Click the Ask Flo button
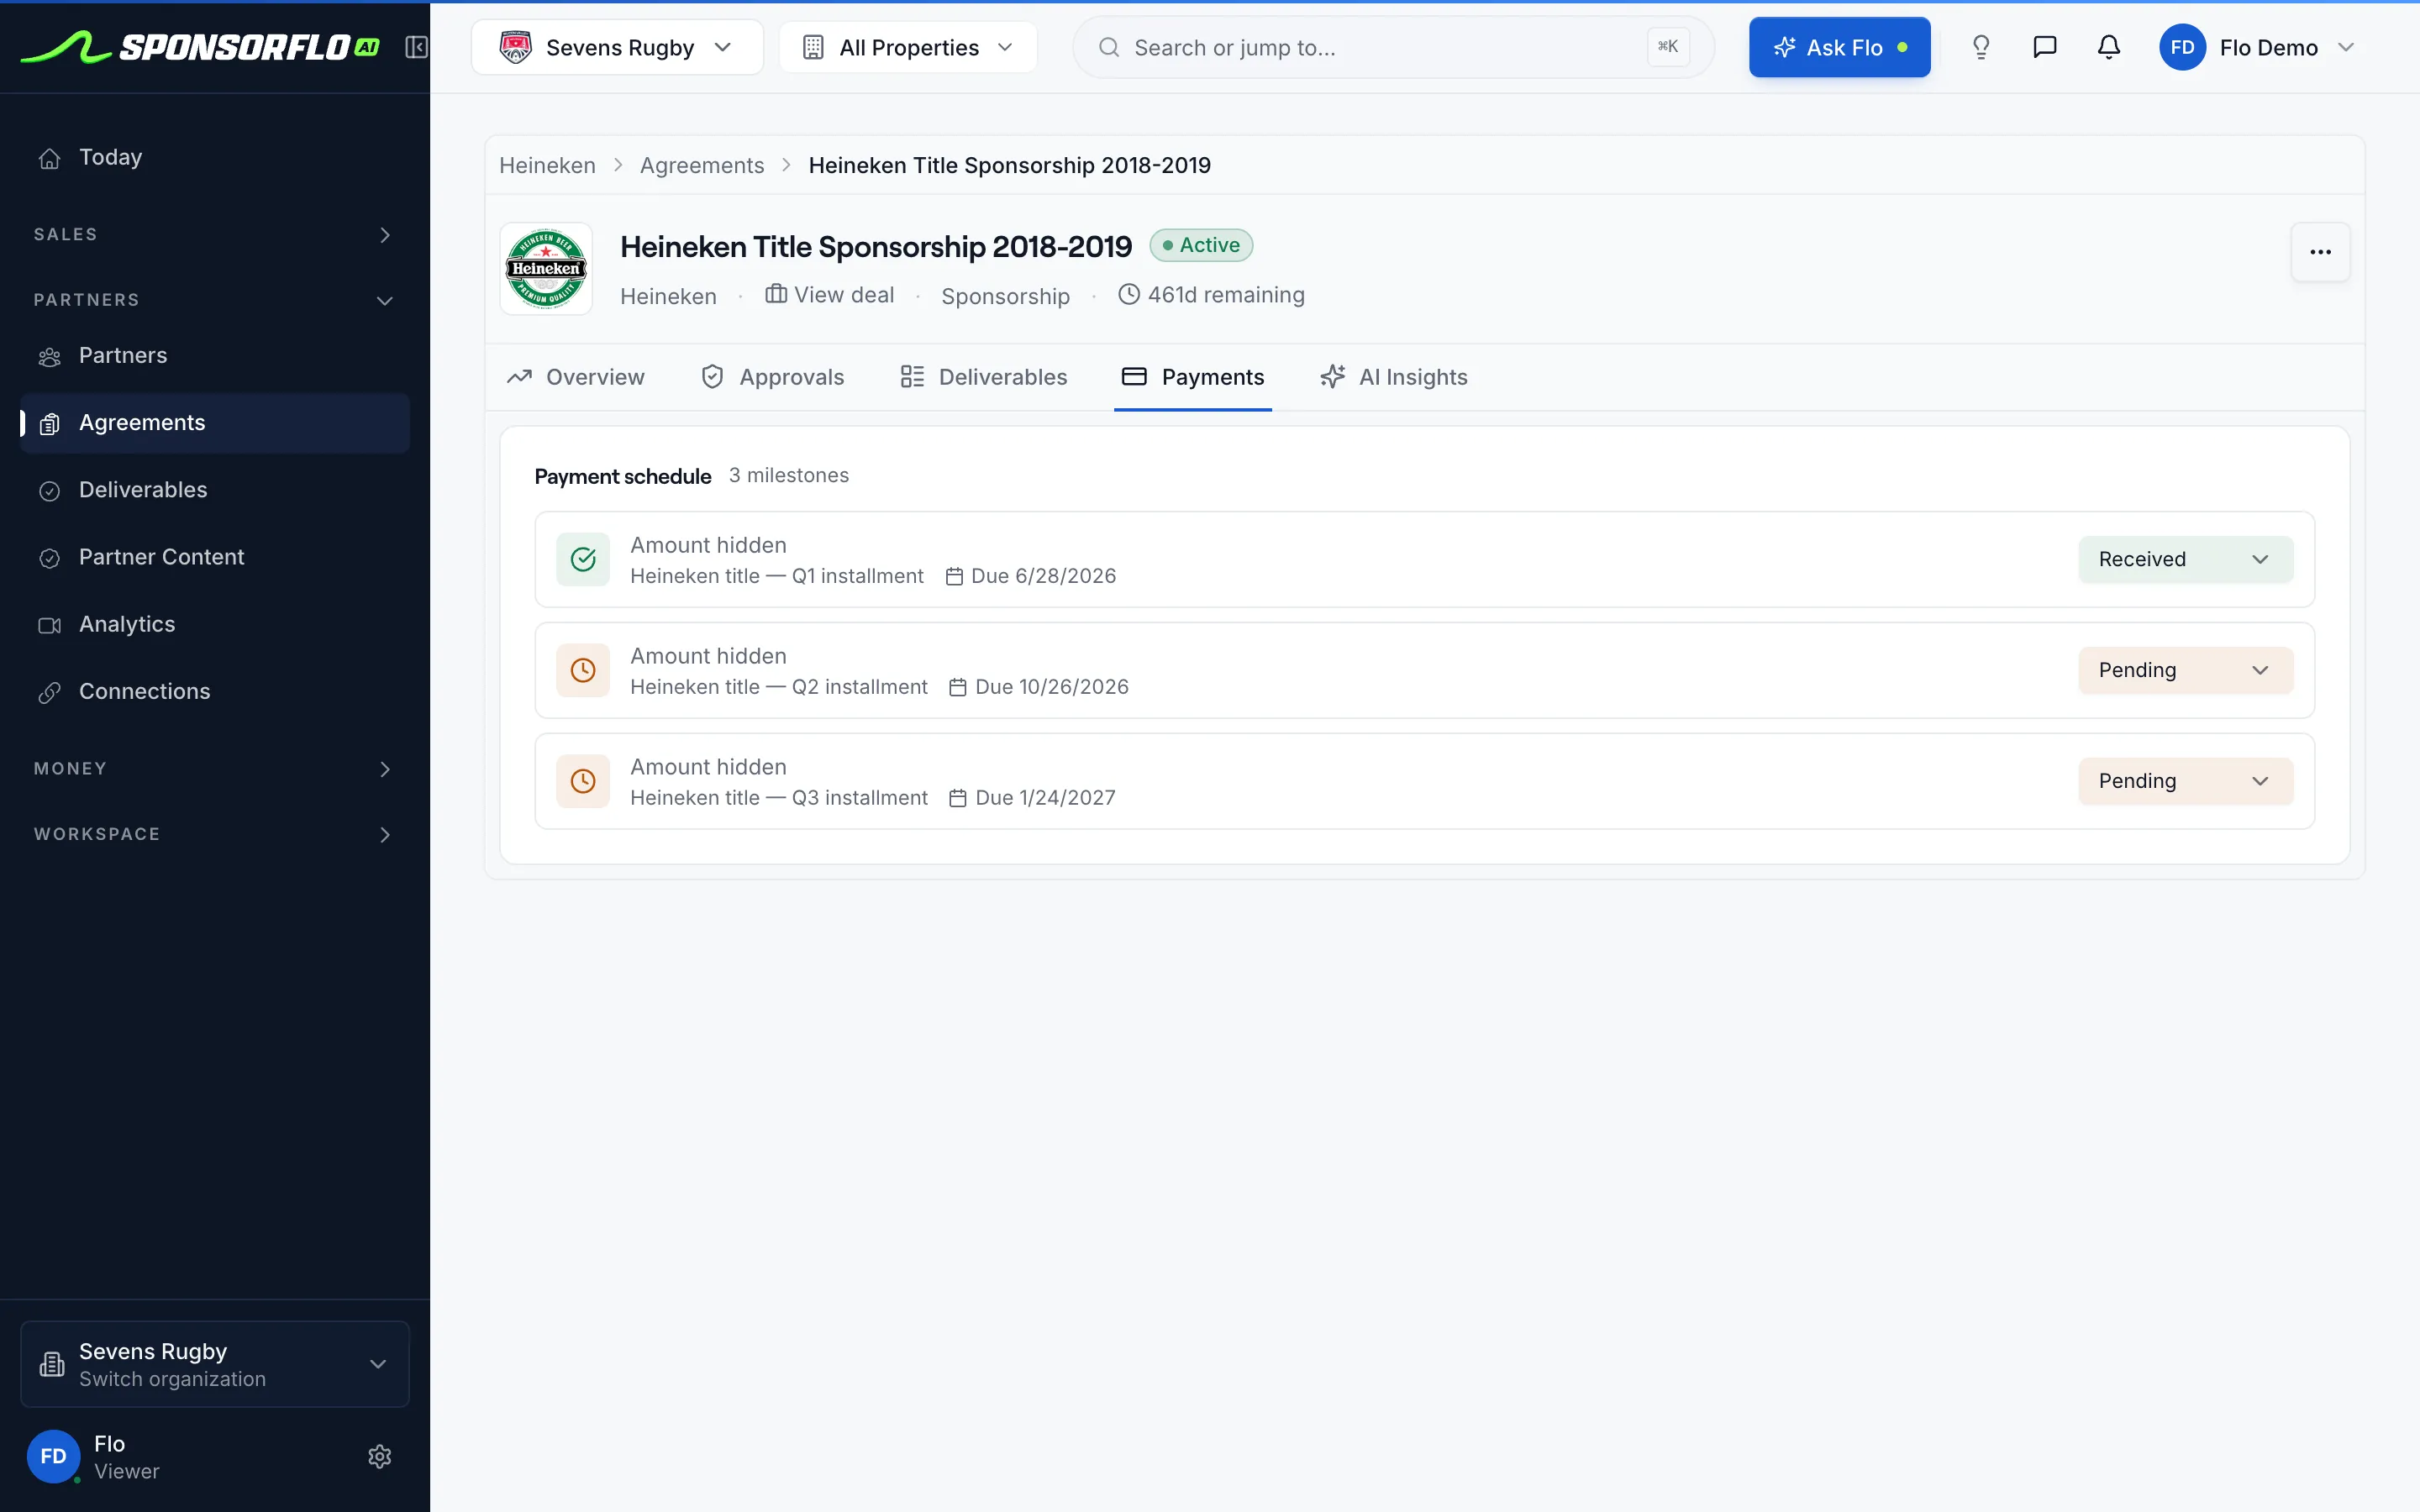The width and height of the screenshot is (2420, 1512). pyautogui.click(x=1839, y=47)
